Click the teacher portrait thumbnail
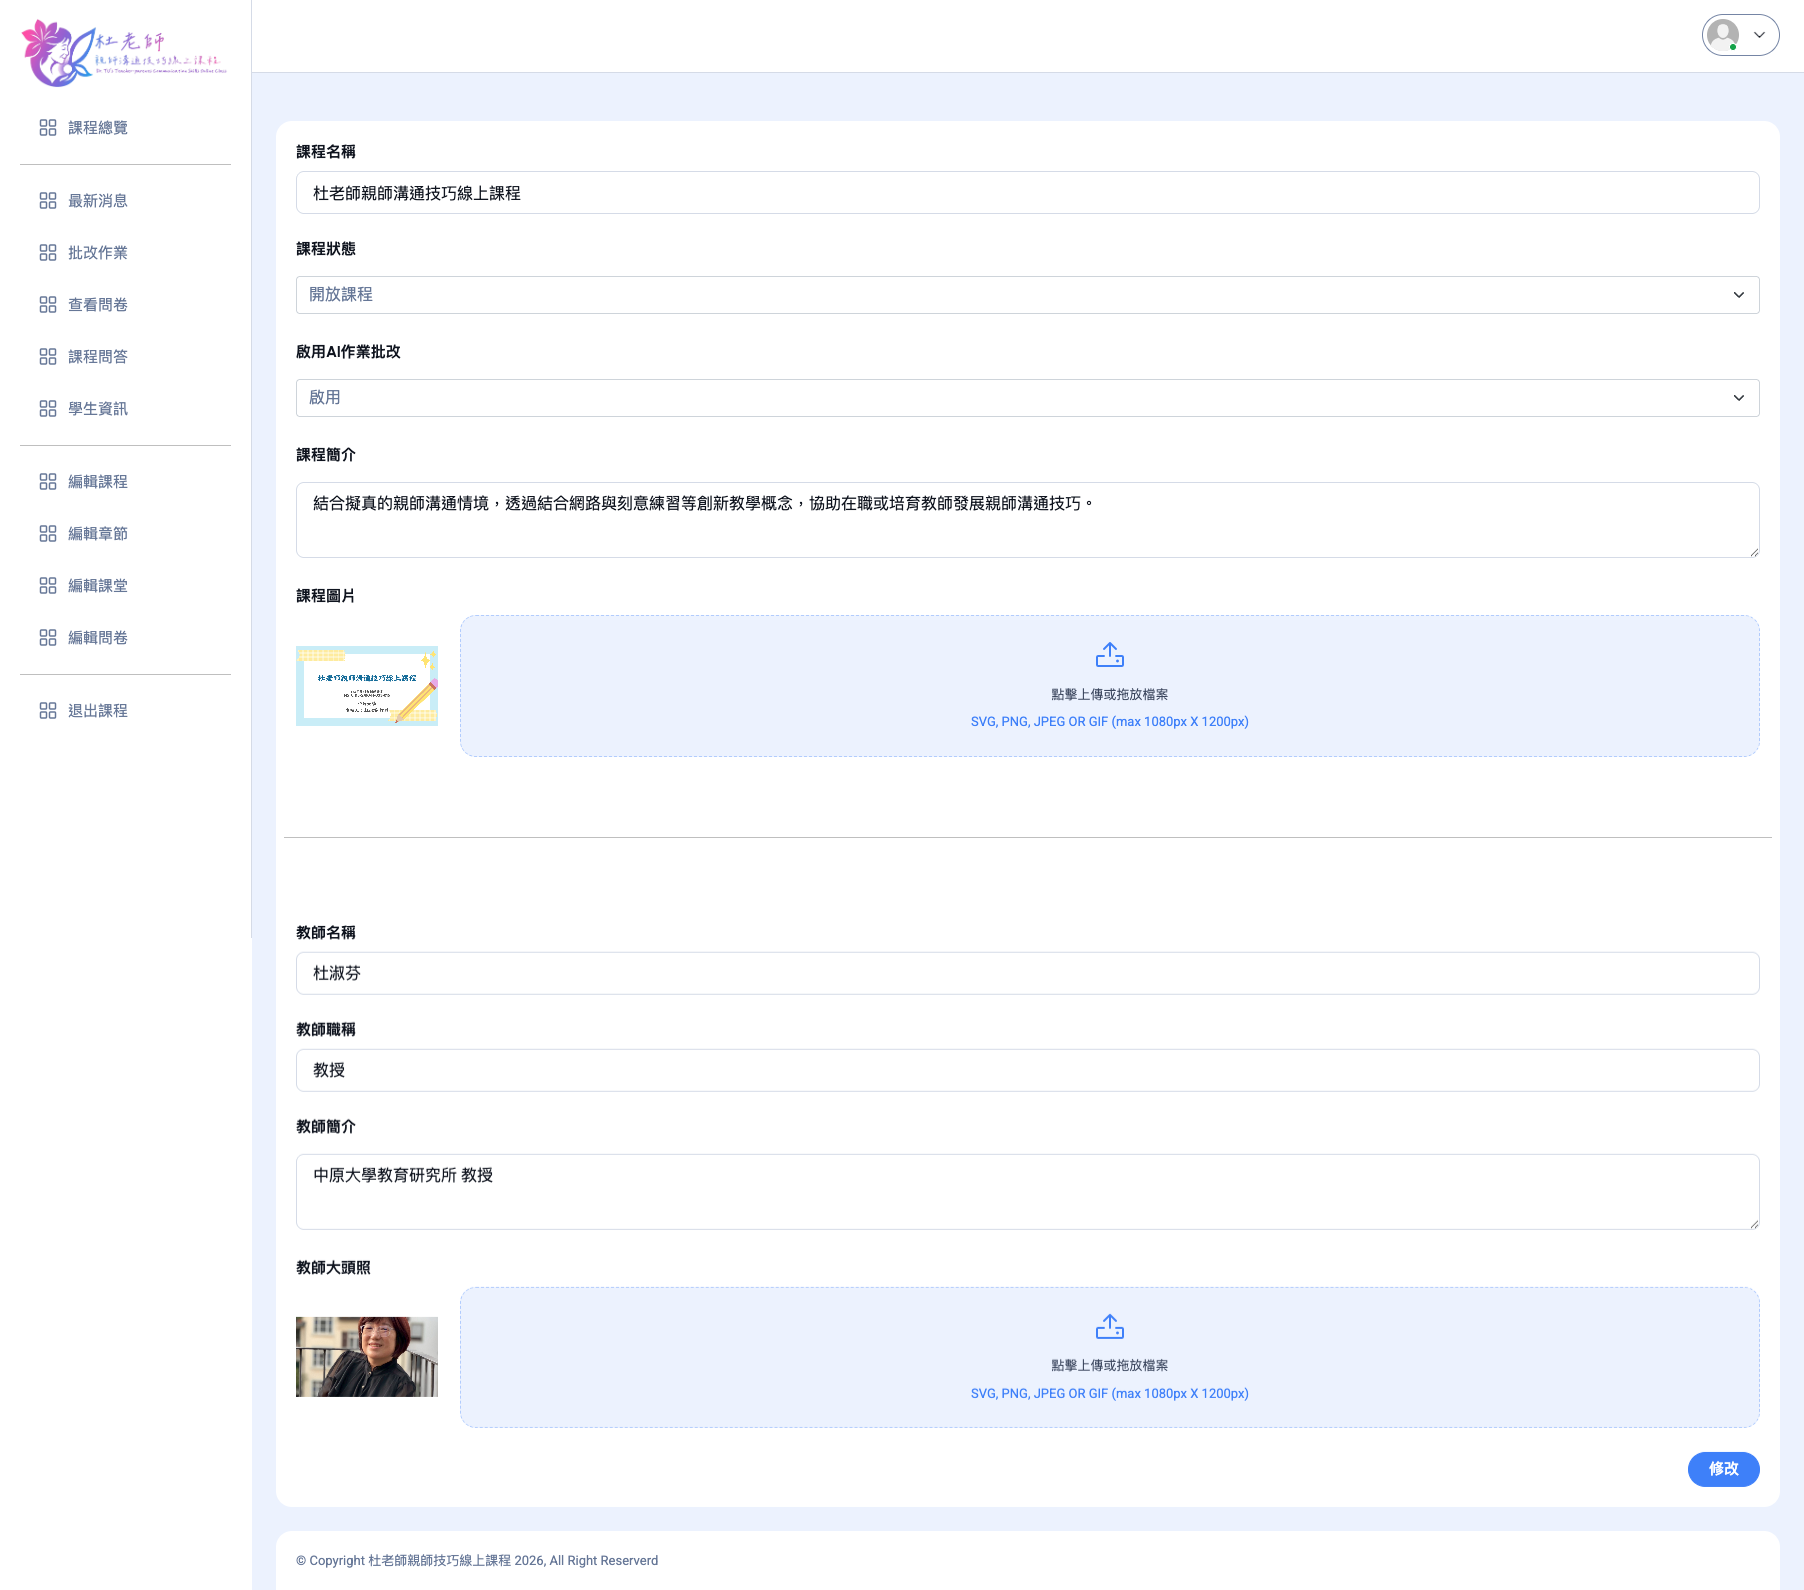The width and height of the screenshot is (1804, 1590). pyautogui.click(x=367, y=1357)
